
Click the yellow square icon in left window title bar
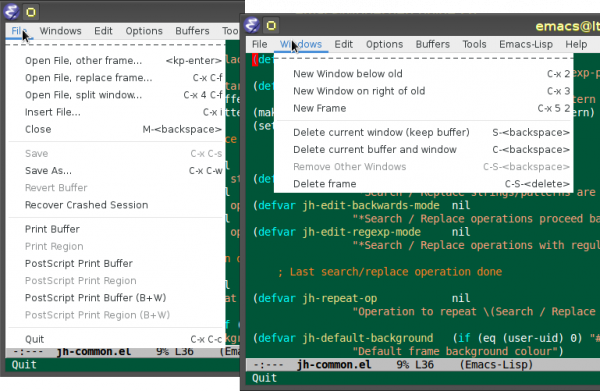[x=31, y=12]
